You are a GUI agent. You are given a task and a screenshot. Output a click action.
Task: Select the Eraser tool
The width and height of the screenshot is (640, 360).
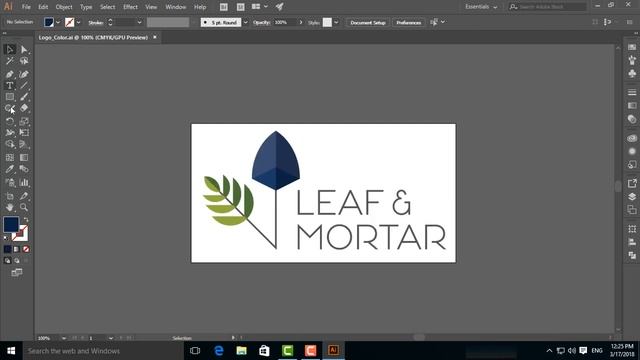[24, 108]
